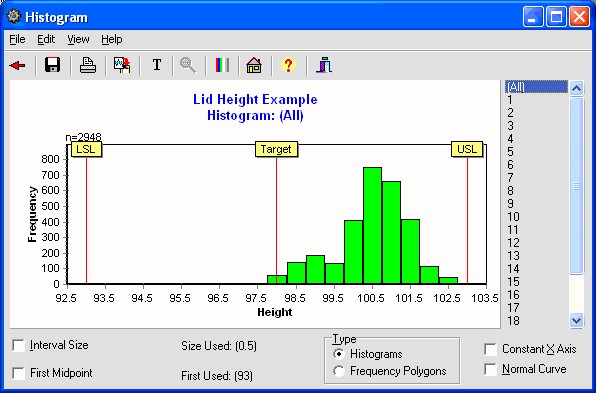596x393 pixels.
Task: Select item 1 in the subgroup list
Action: 536,100
